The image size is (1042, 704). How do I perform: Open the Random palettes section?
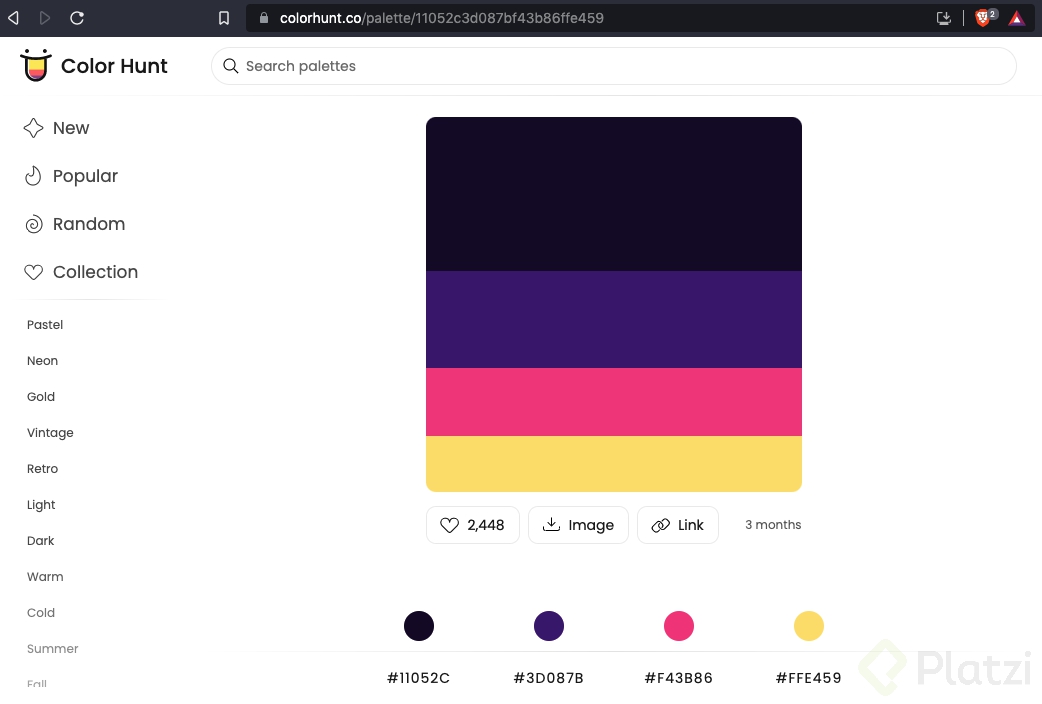(x=89, y=224)
